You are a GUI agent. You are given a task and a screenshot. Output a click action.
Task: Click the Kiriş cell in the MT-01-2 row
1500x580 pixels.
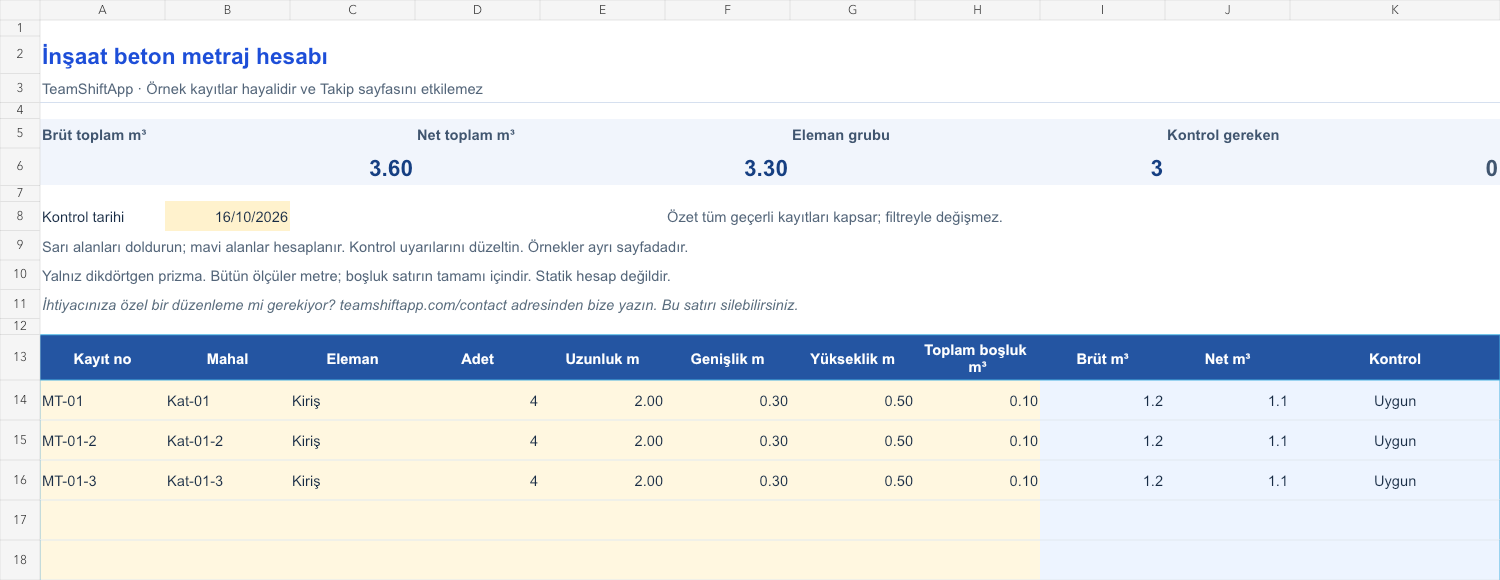point(352,441)
